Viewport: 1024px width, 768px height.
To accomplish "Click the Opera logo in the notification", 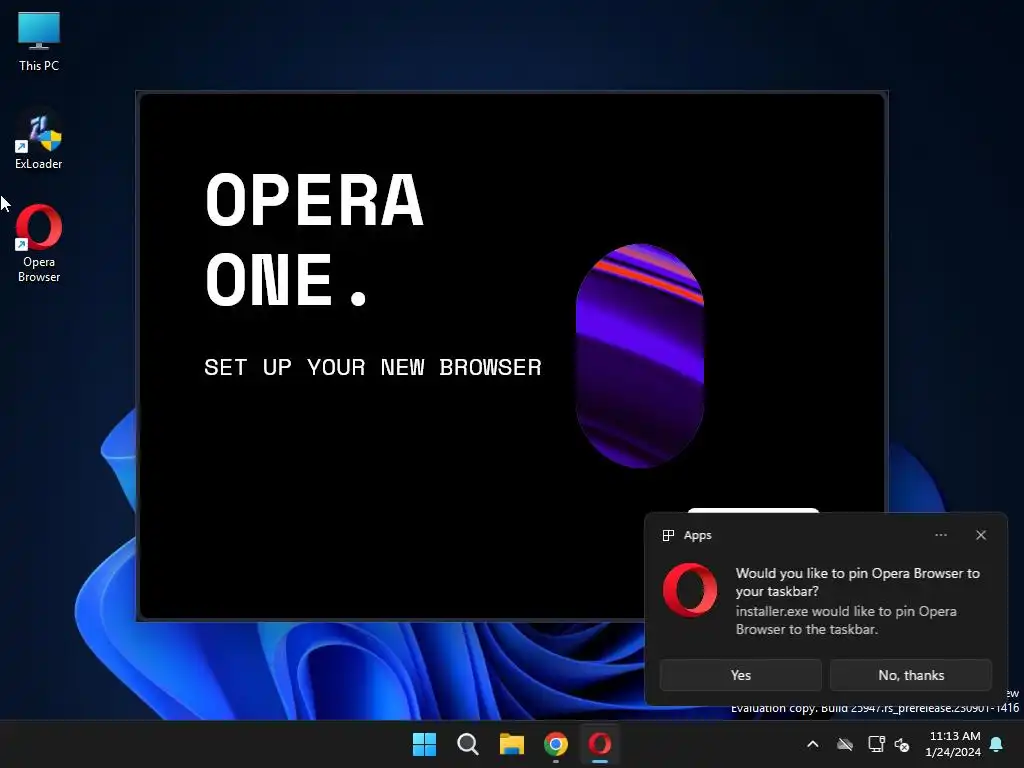I will (x=690, y=590).
